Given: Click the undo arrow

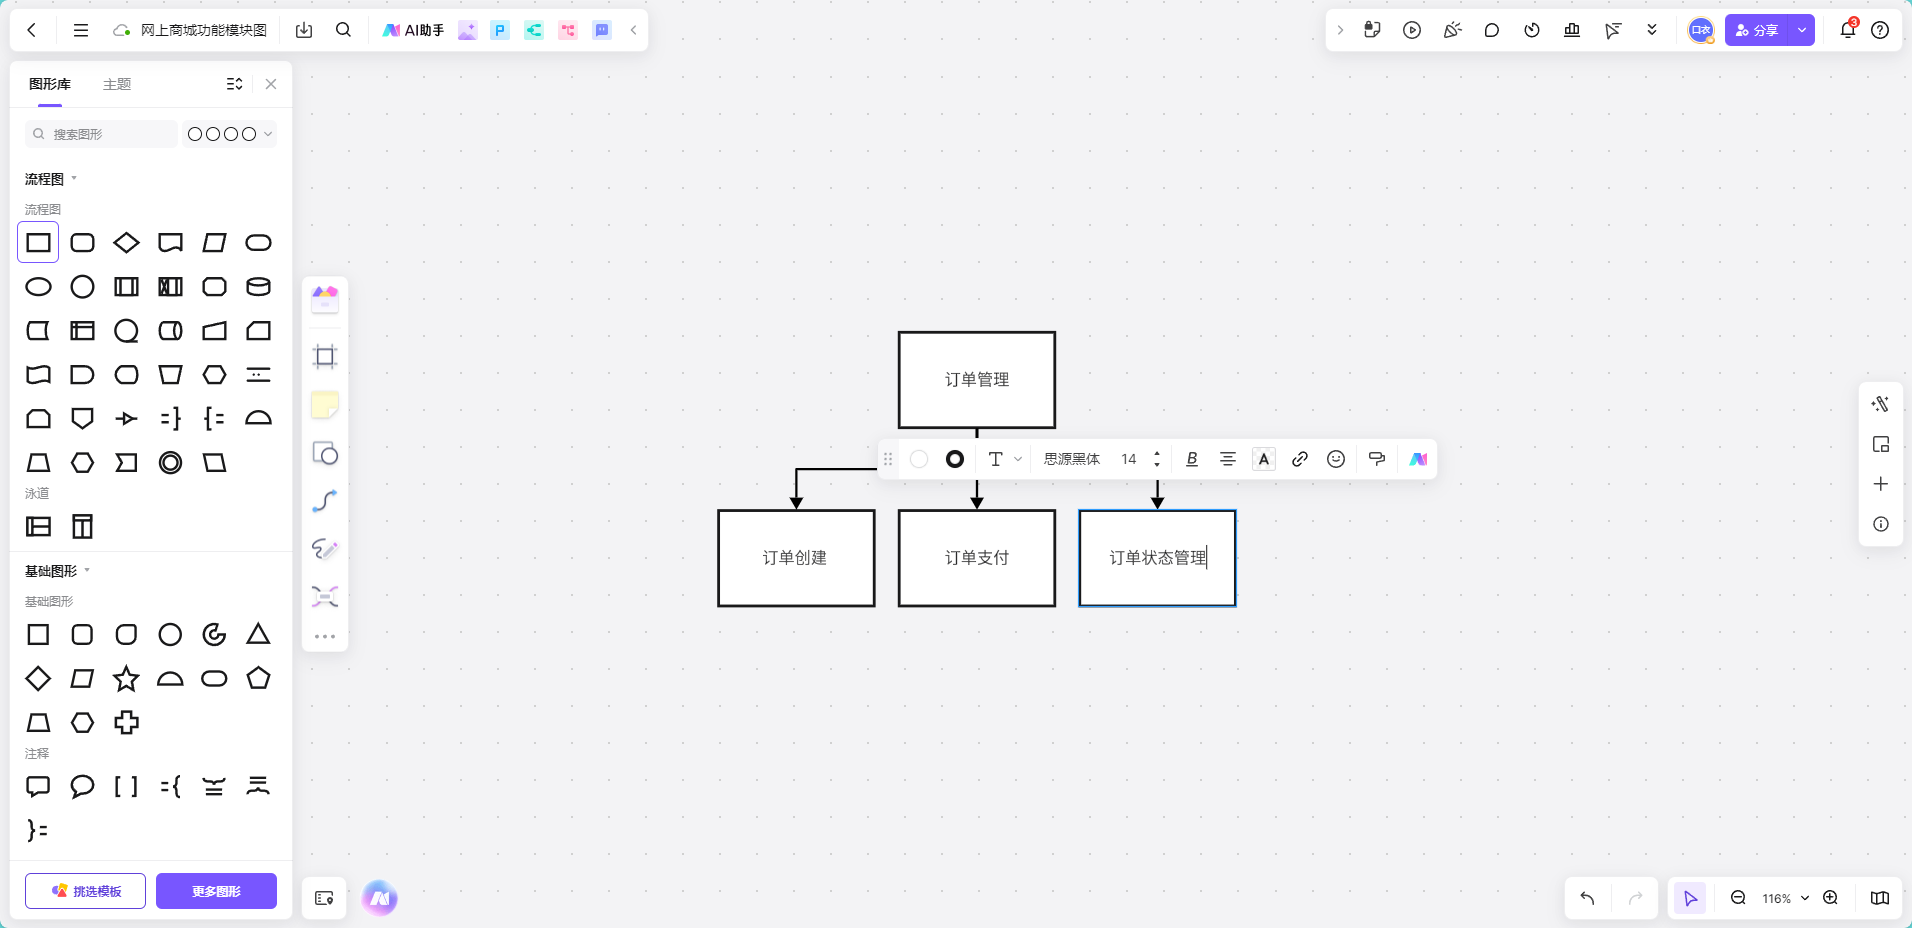Looking at the screenshot, I should click(1588, 898).
